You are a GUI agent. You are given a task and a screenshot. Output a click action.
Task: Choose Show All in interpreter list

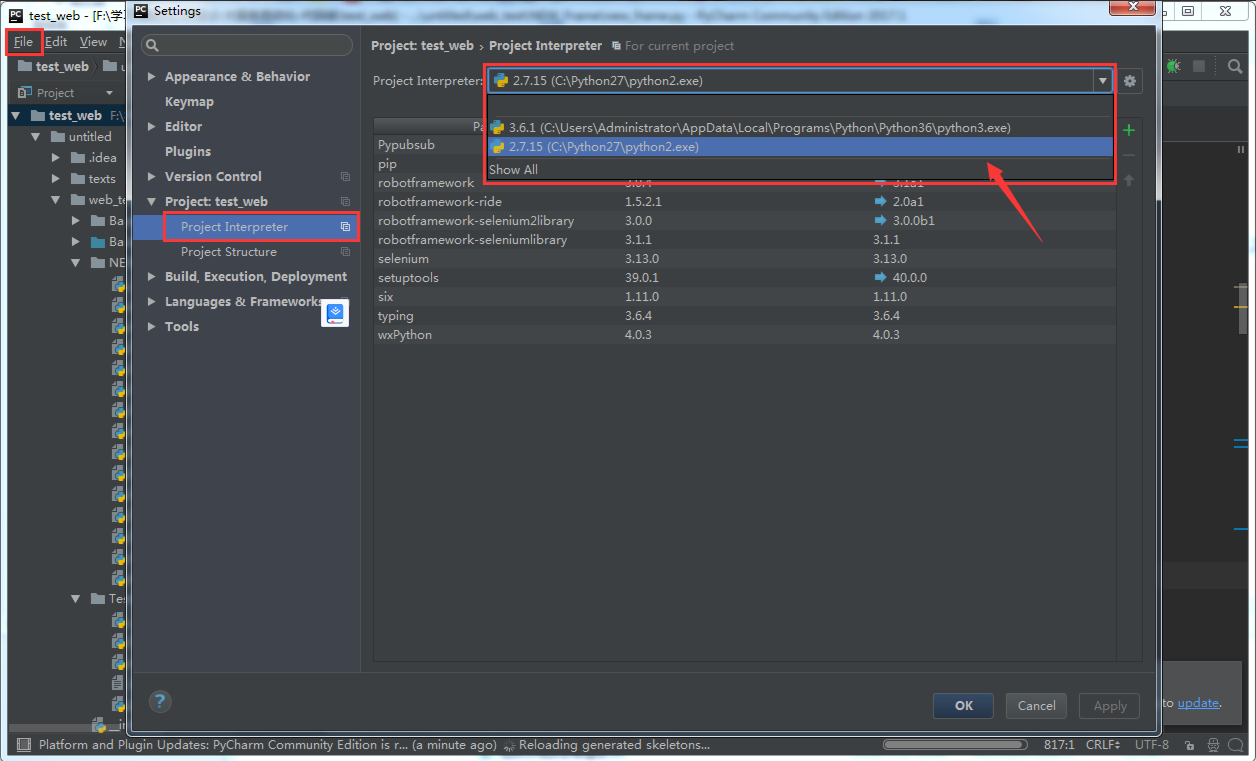click(513, 170)
